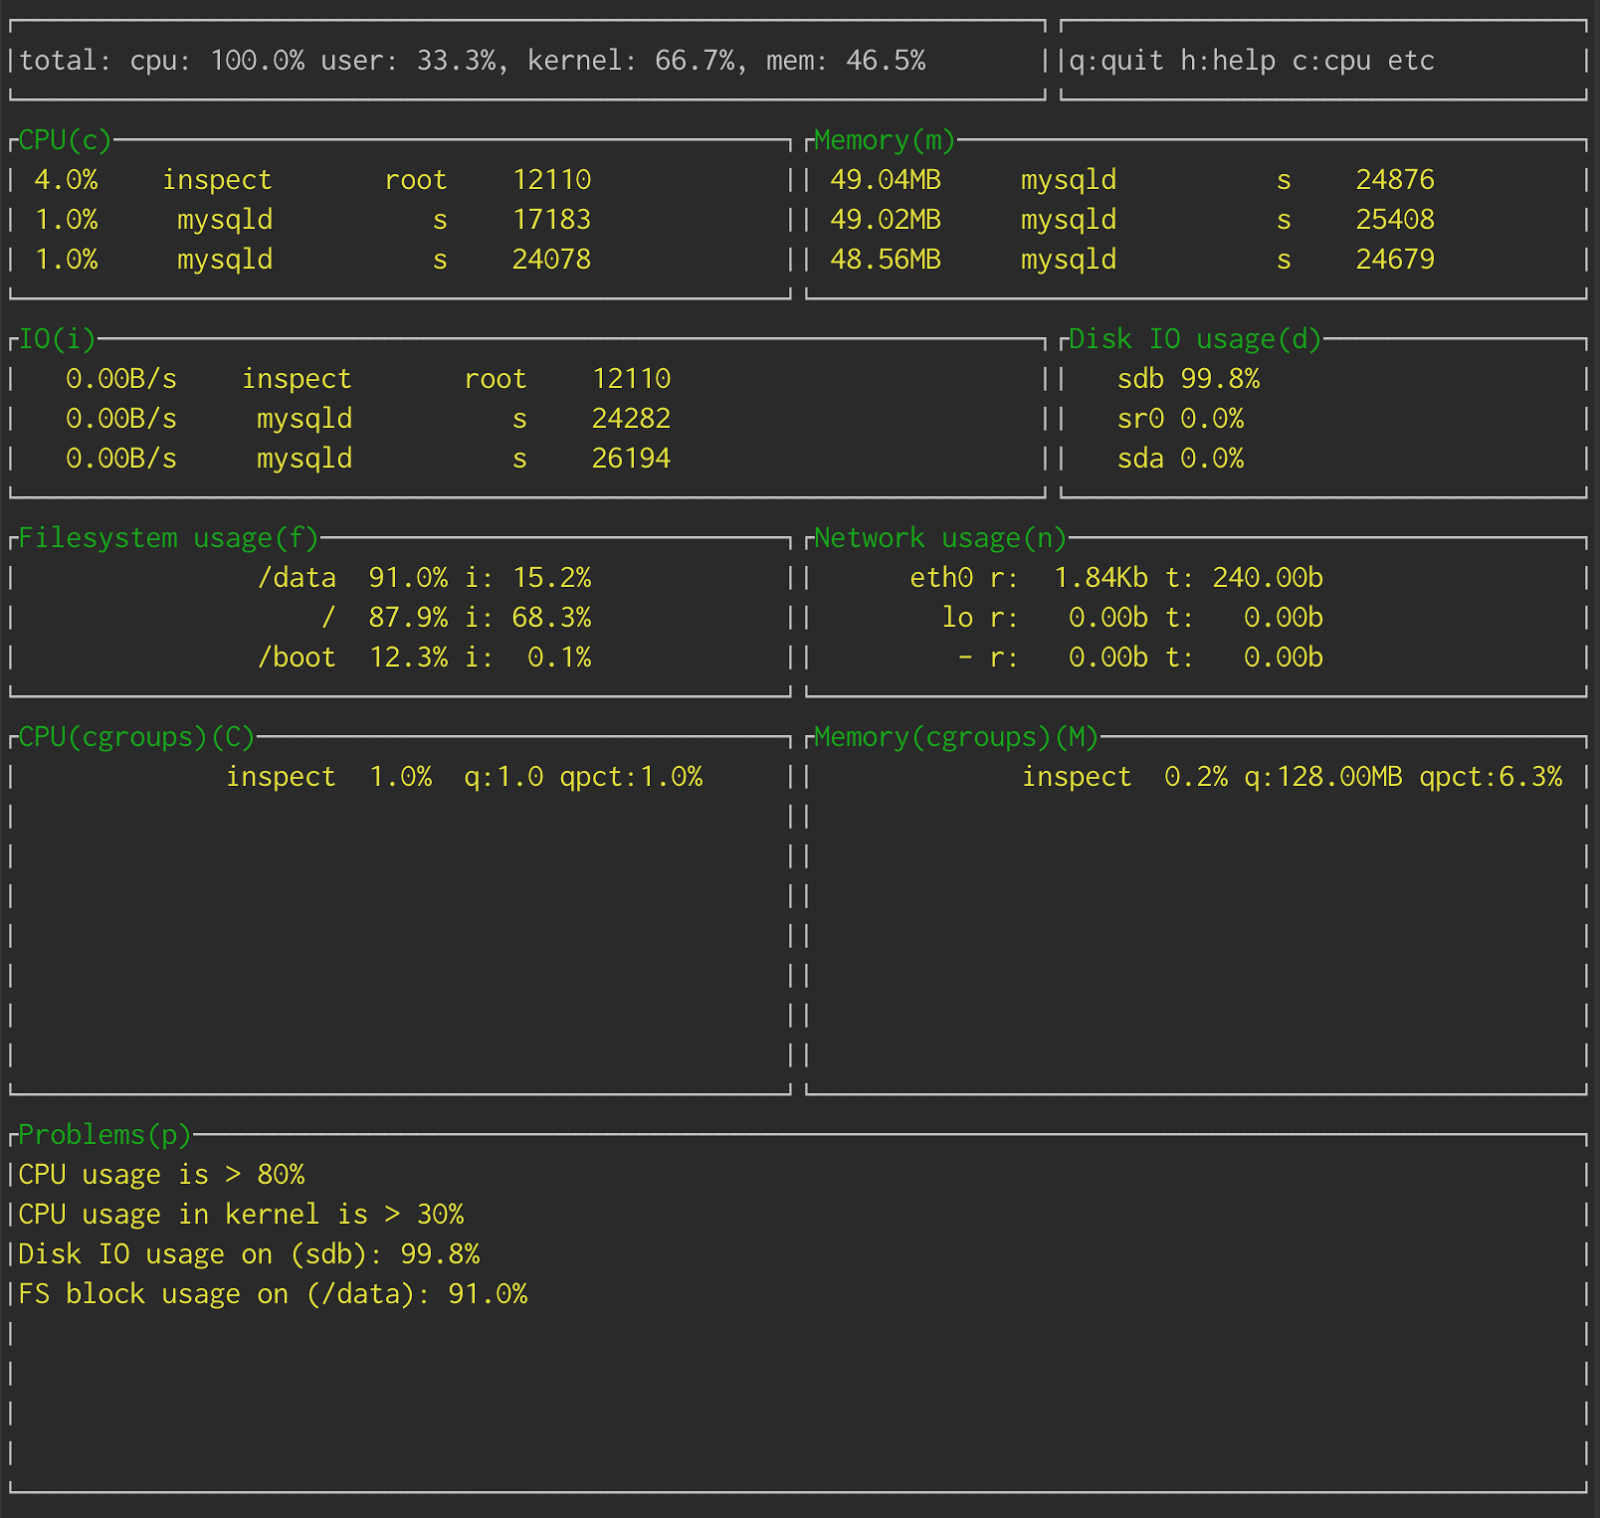
Task: Select the sdb 99.8% disk entry
Action: pos(1188,379)
